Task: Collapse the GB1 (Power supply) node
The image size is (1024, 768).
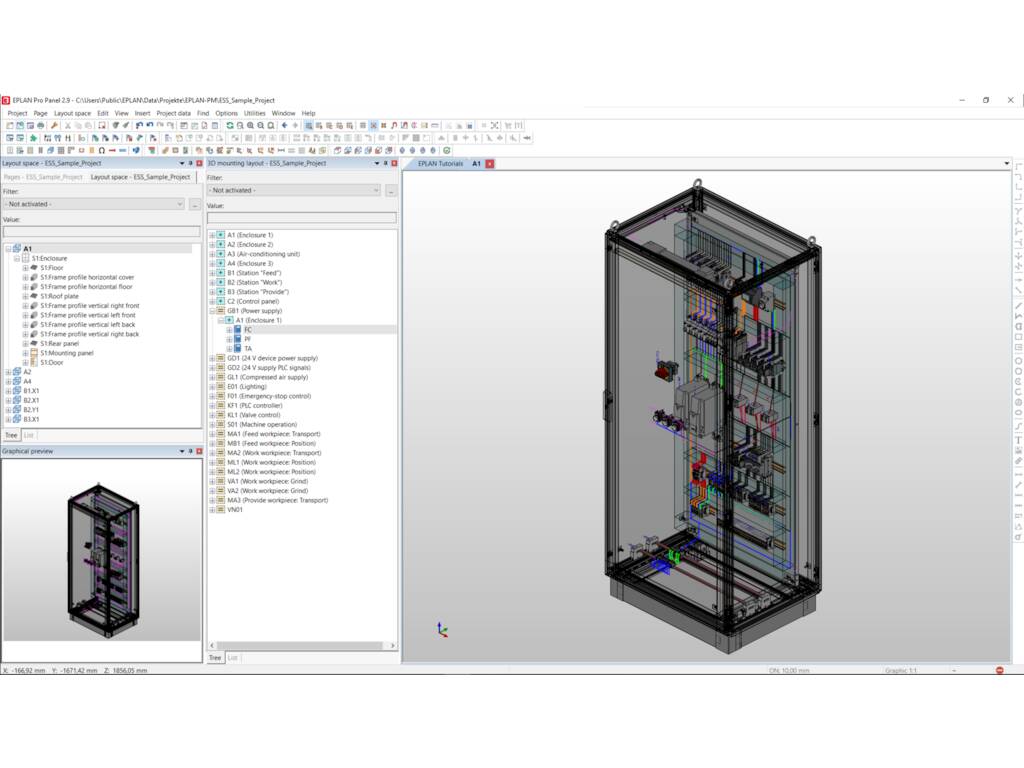Action: point(212,311)
